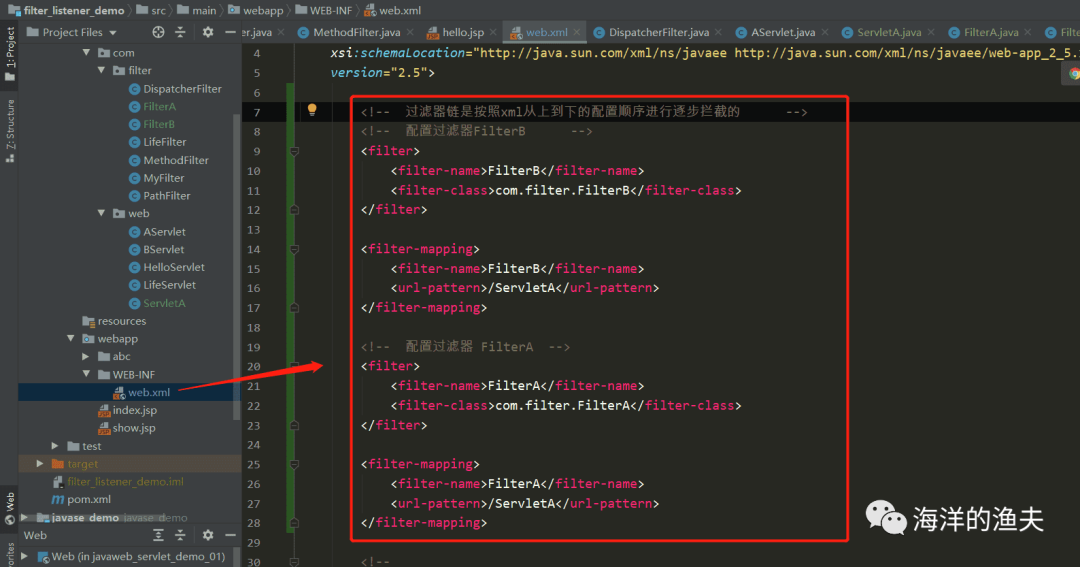Viewport: 1080px width, 567px height.
Task: Collapse the filter package folder
Action: [102, 70]
